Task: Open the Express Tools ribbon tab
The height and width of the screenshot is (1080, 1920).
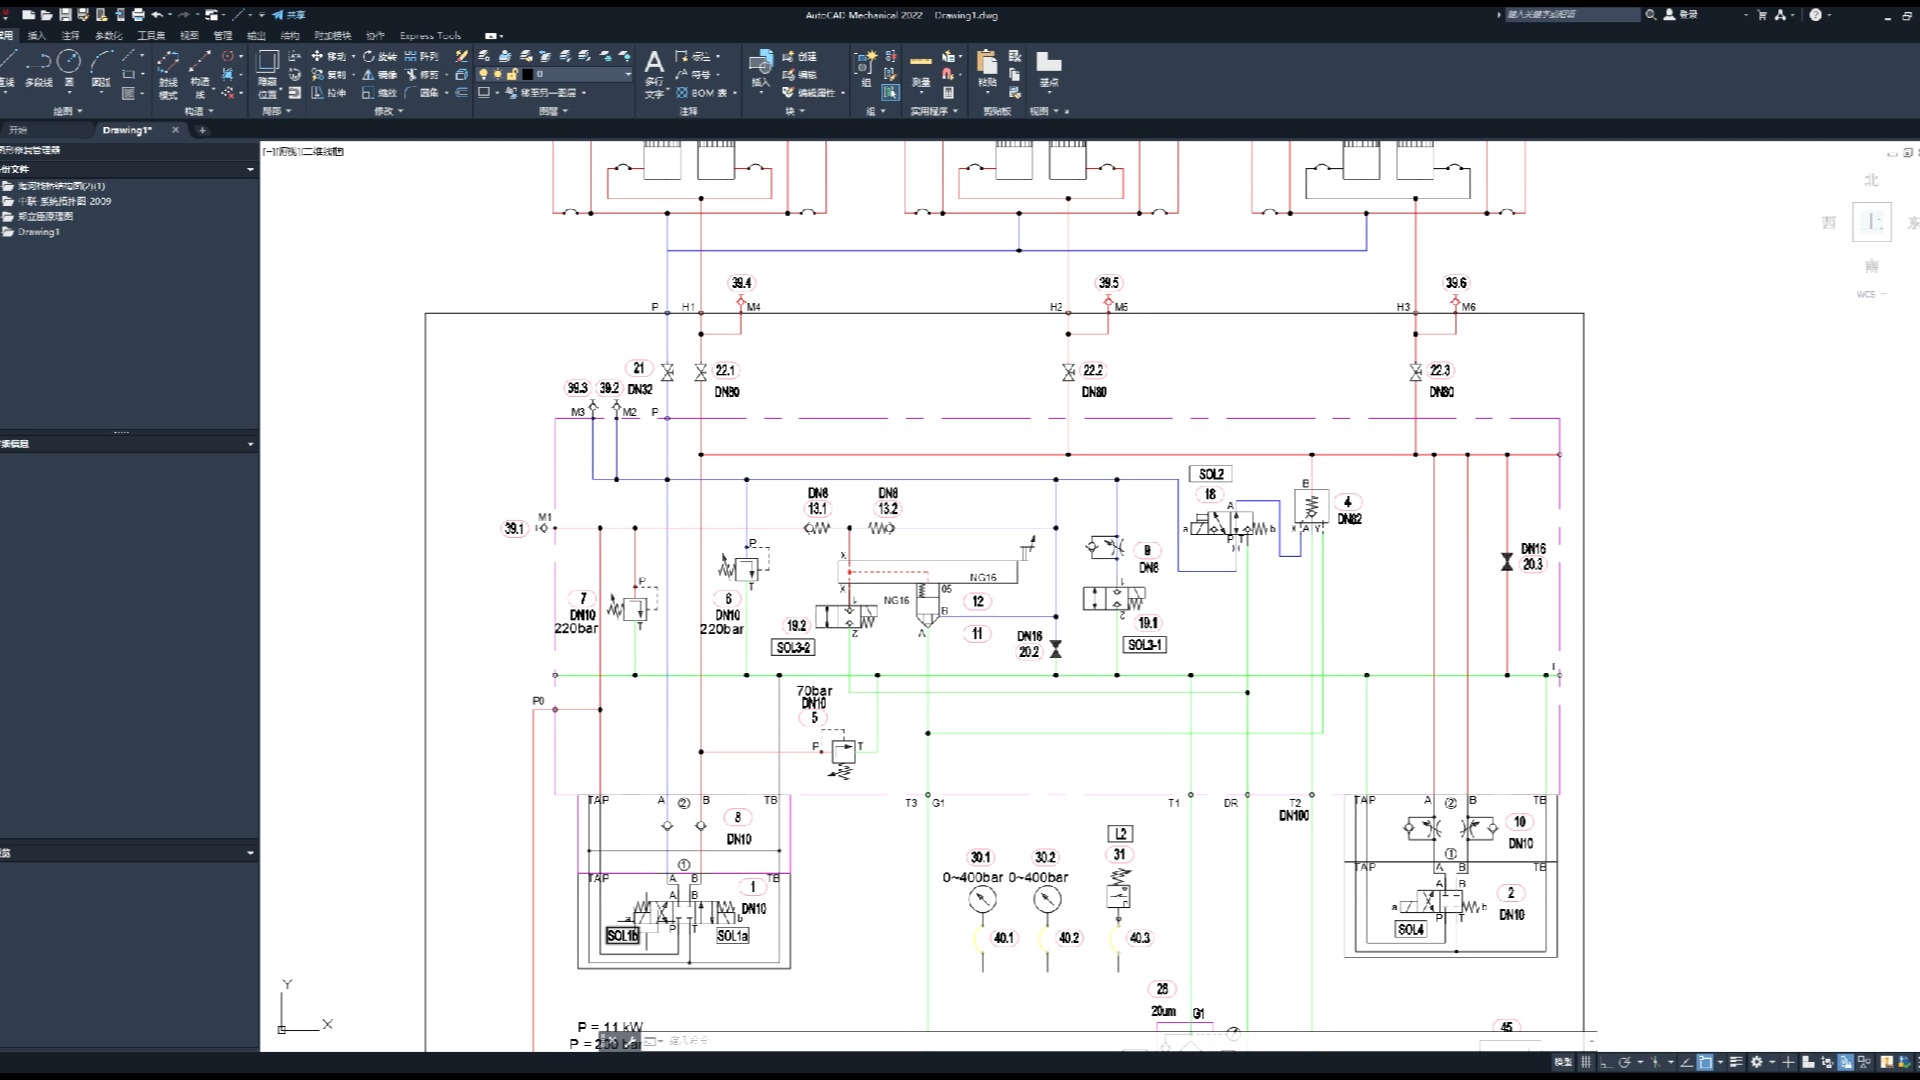Action: [430, 35]
